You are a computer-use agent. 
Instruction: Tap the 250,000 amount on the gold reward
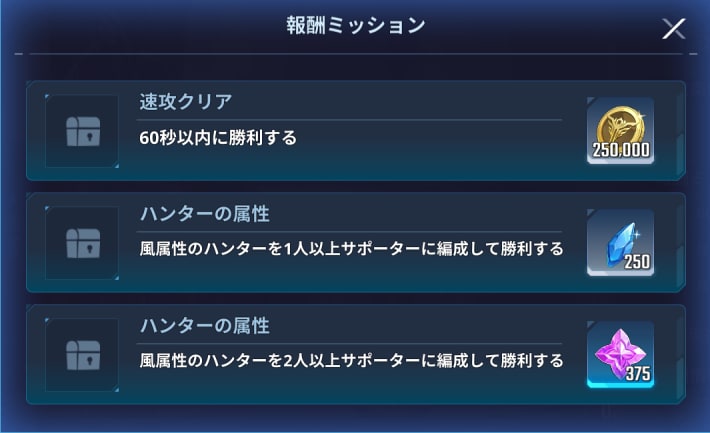(x=622, y=152)
